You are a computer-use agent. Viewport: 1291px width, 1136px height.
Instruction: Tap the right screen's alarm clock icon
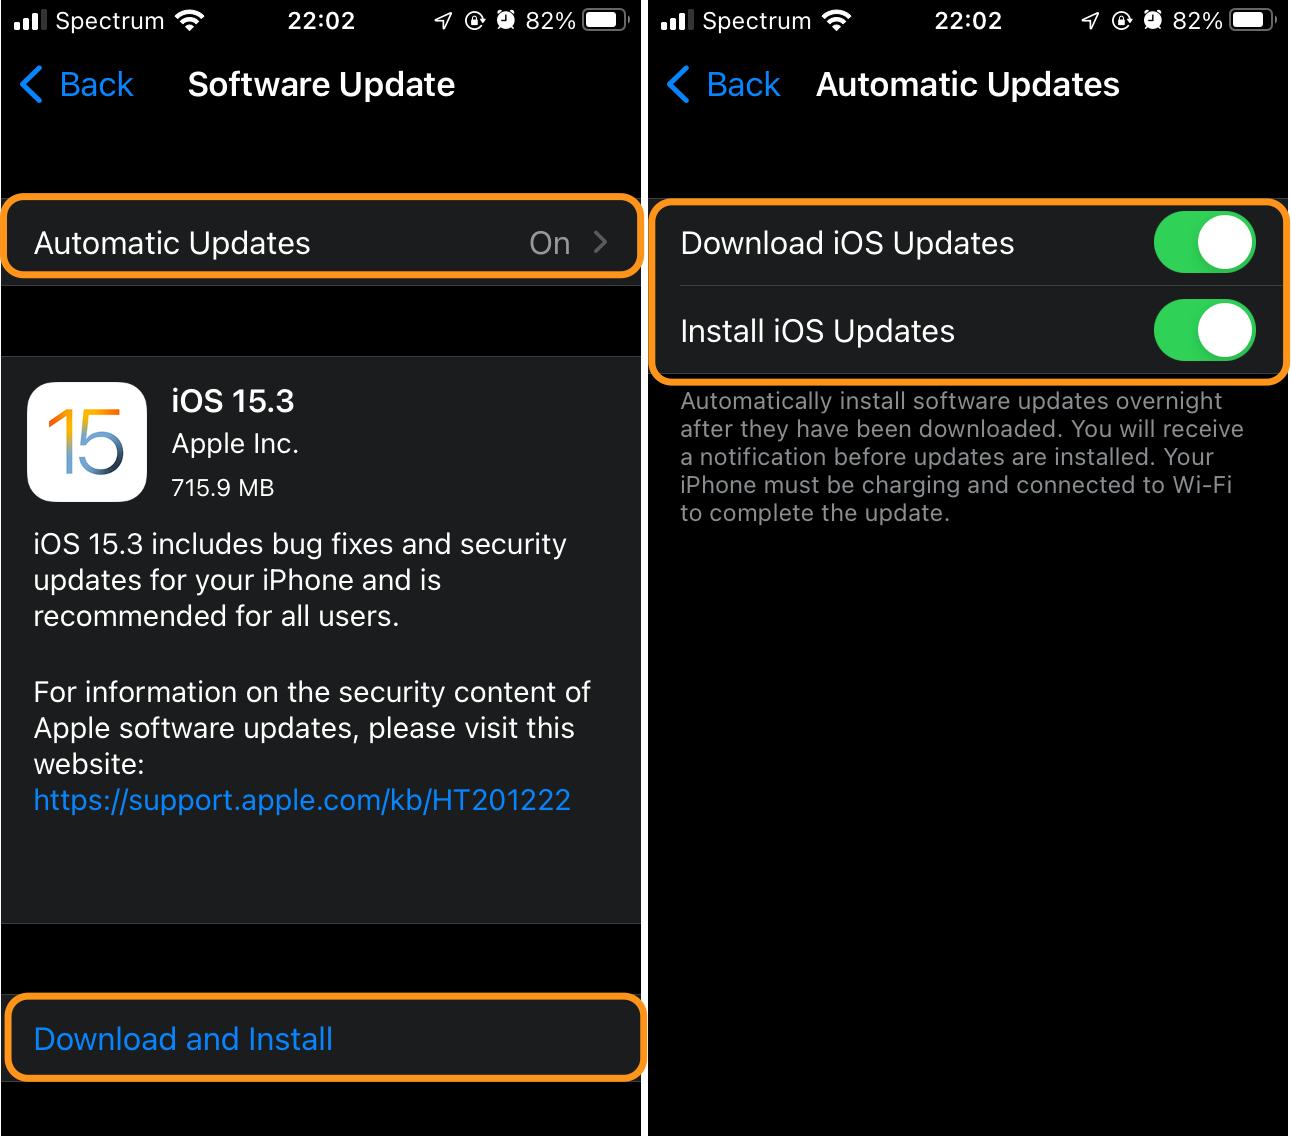coord(1152,20)
